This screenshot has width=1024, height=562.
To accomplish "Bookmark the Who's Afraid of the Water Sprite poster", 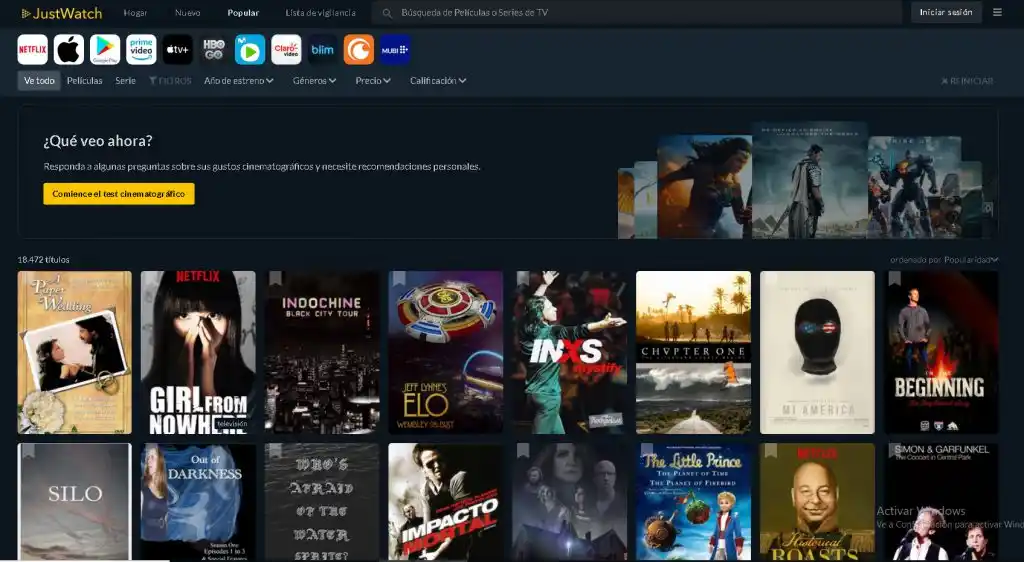I will (276, 451).
